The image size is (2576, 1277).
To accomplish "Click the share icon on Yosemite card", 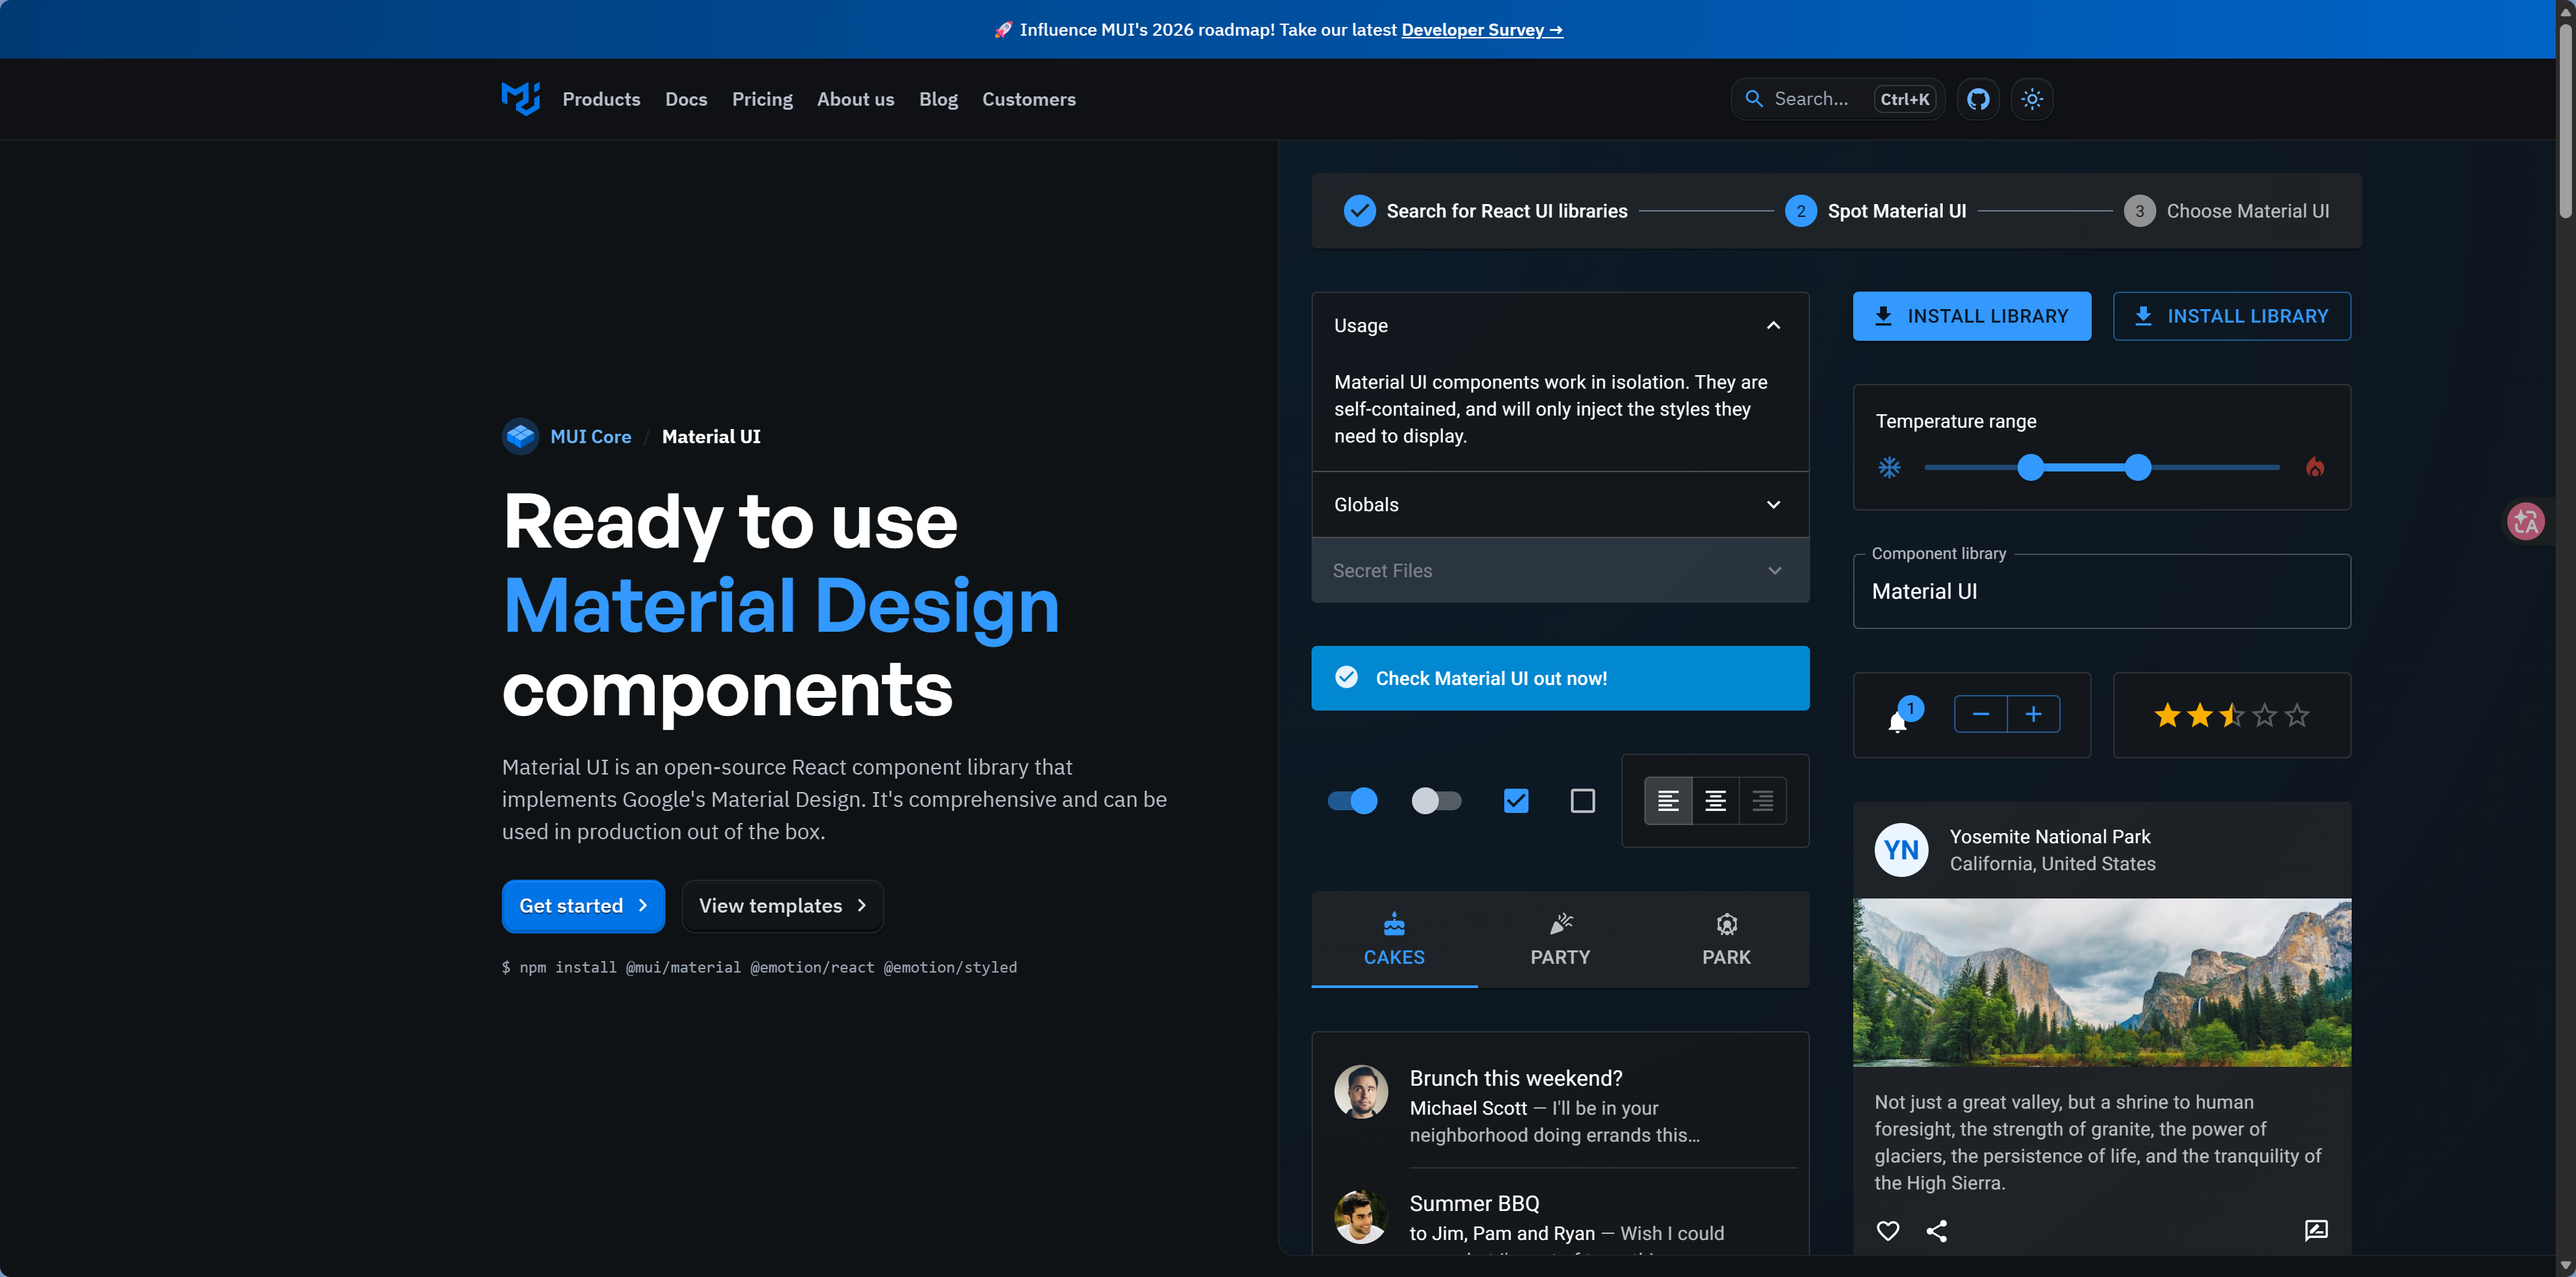I will click(x=1936, y=1230).
